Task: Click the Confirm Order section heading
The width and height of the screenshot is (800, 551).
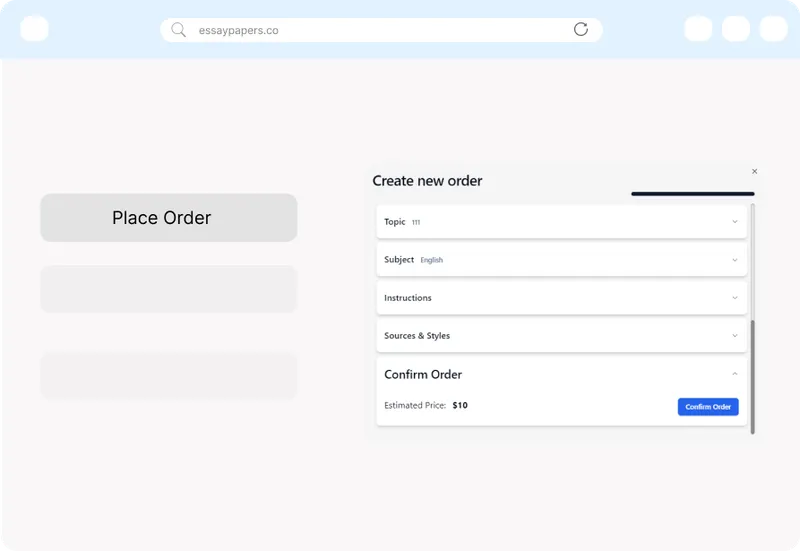Action: [423, 375]
